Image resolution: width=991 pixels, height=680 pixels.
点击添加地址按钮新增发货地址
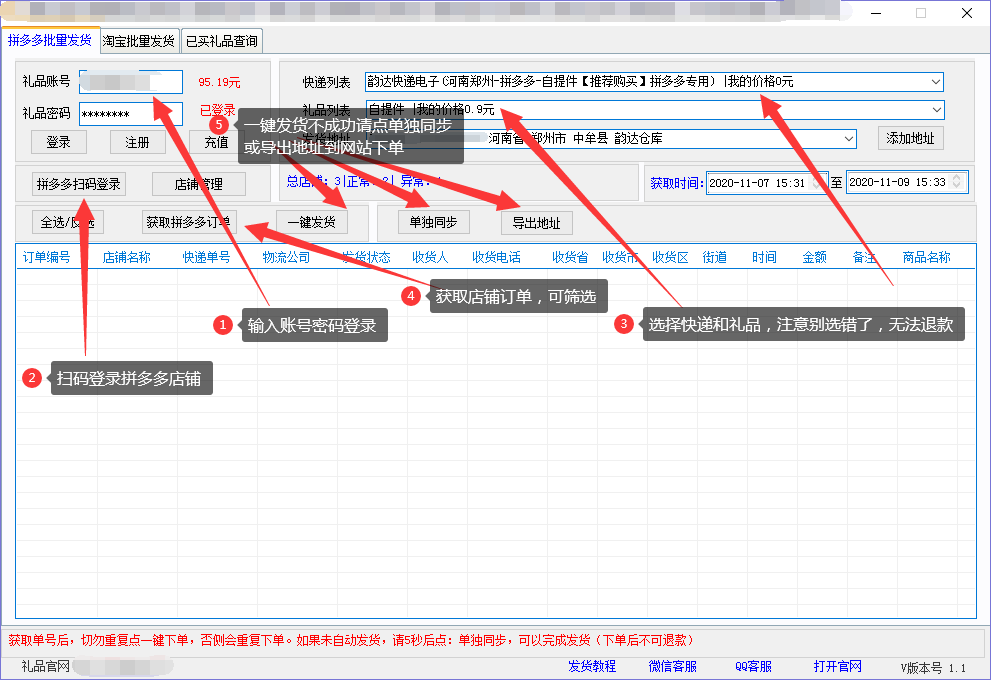tap(910, 139)
